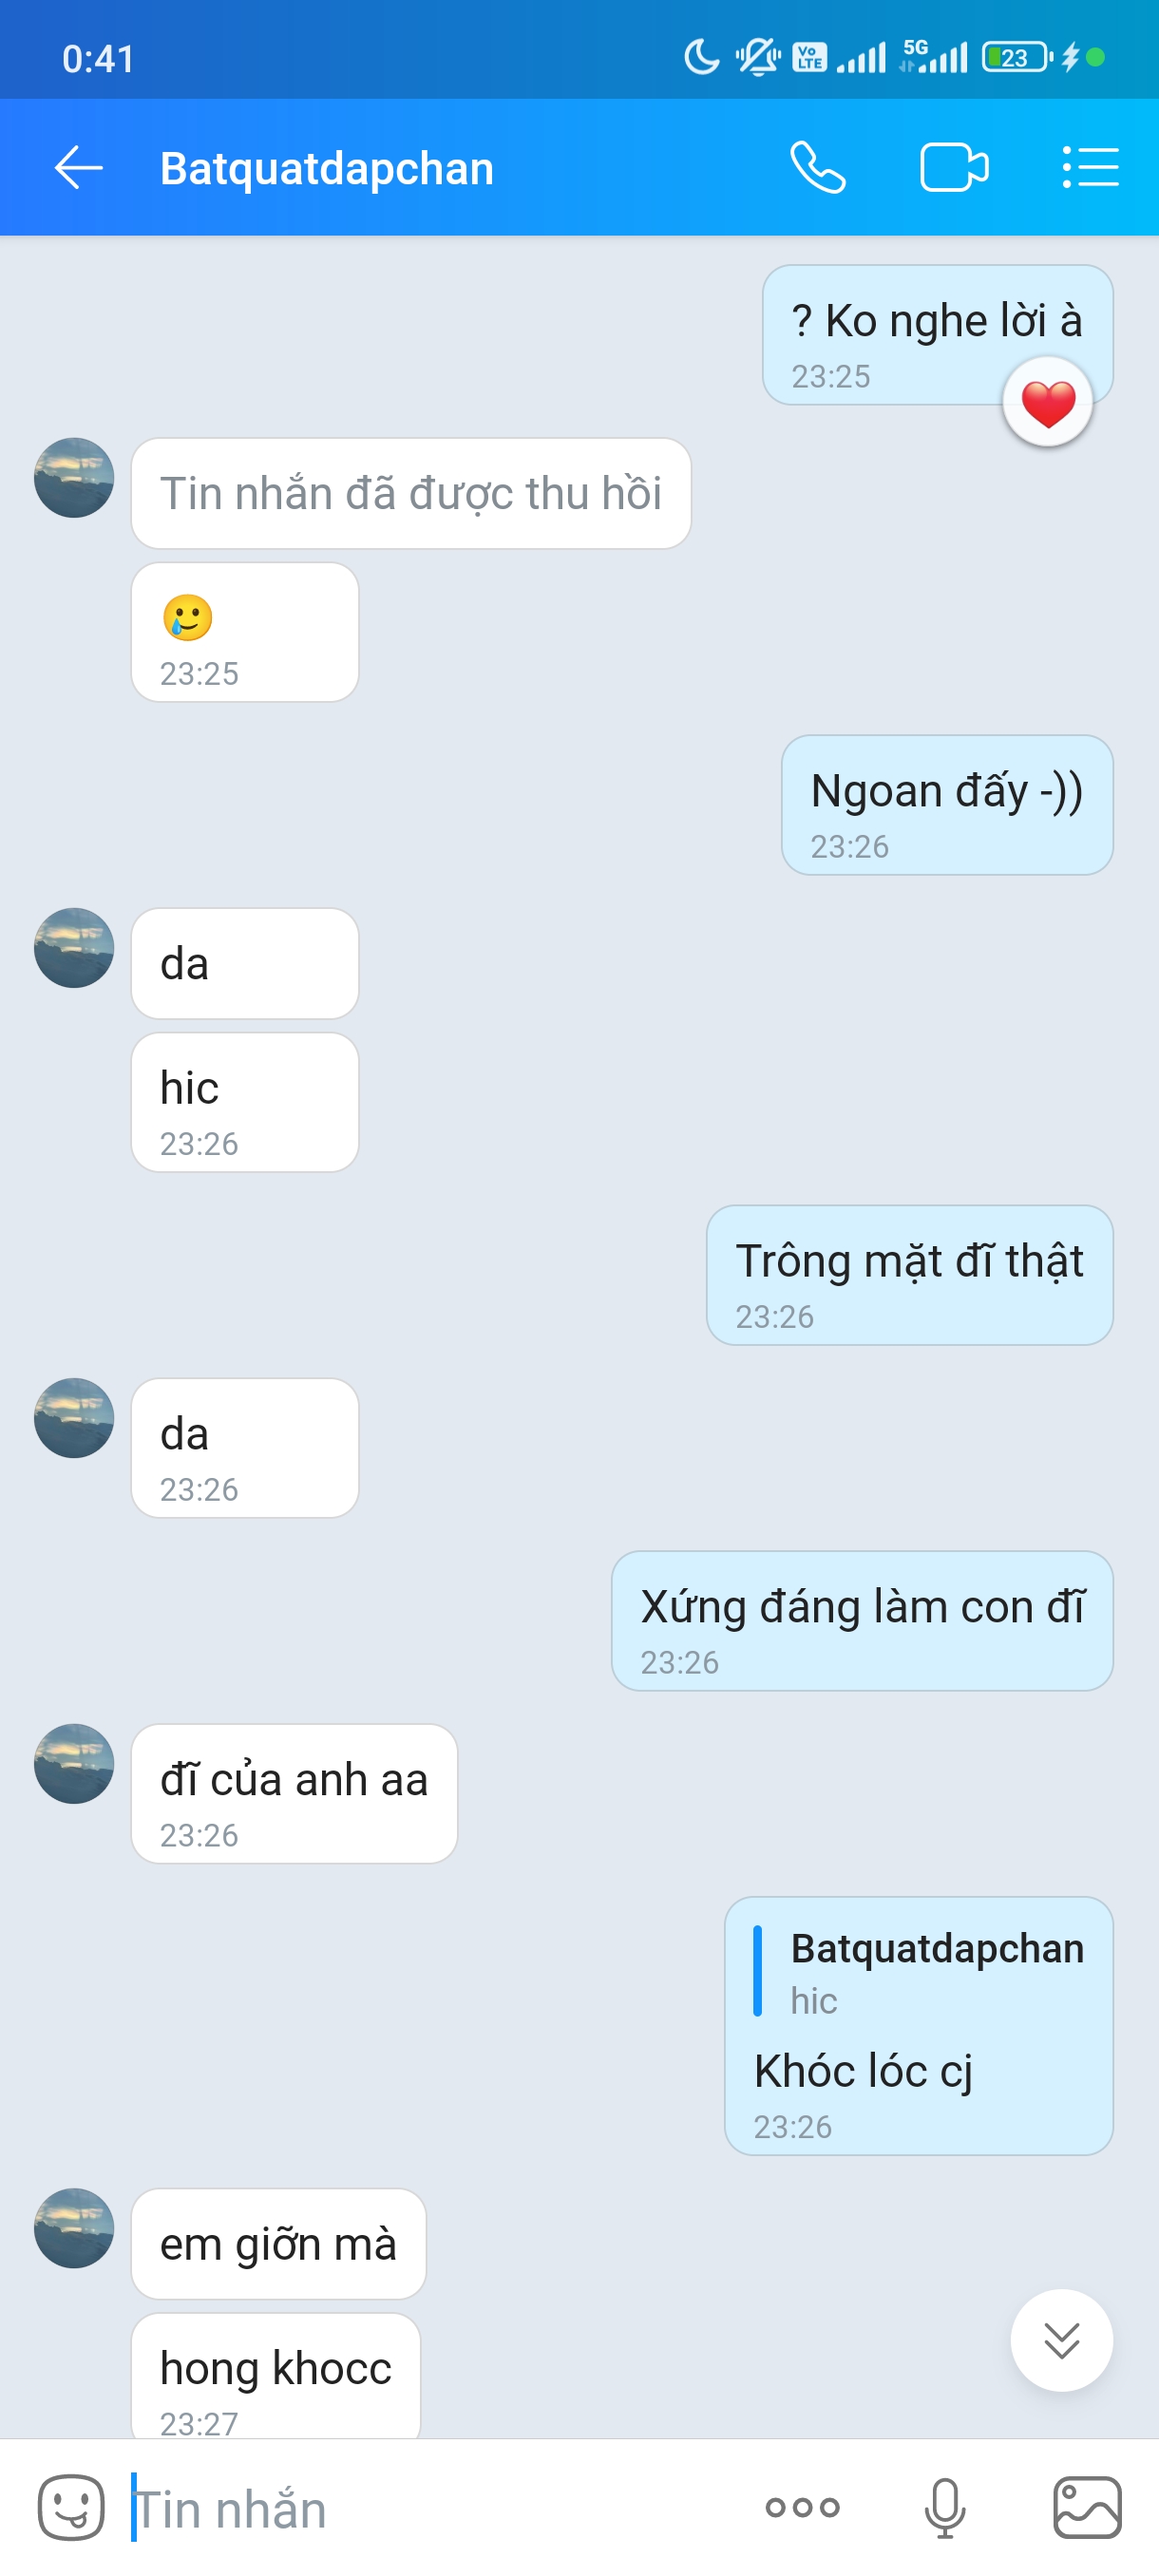Tap the heart reaction on the message
The height and width of the screenshot is (2576, 1159).
click(1047, 404)
